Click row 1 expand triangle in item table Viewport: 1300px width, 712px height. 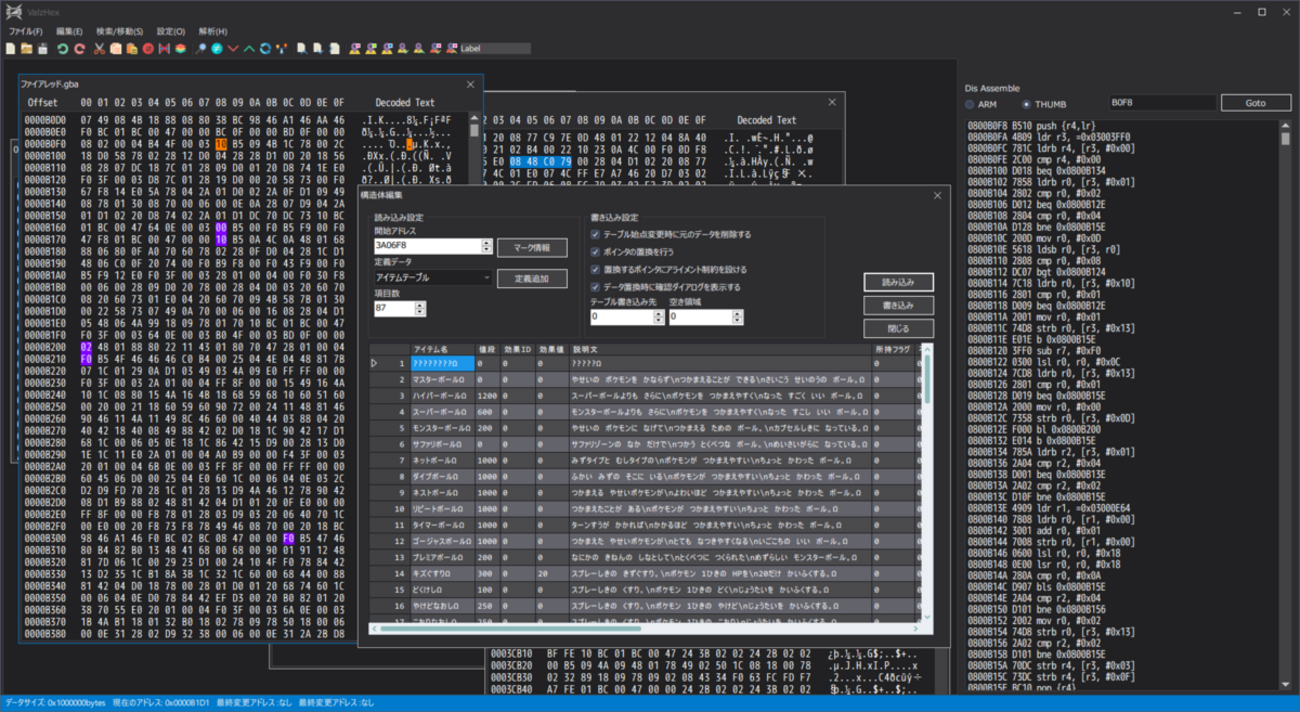[375, 364]
